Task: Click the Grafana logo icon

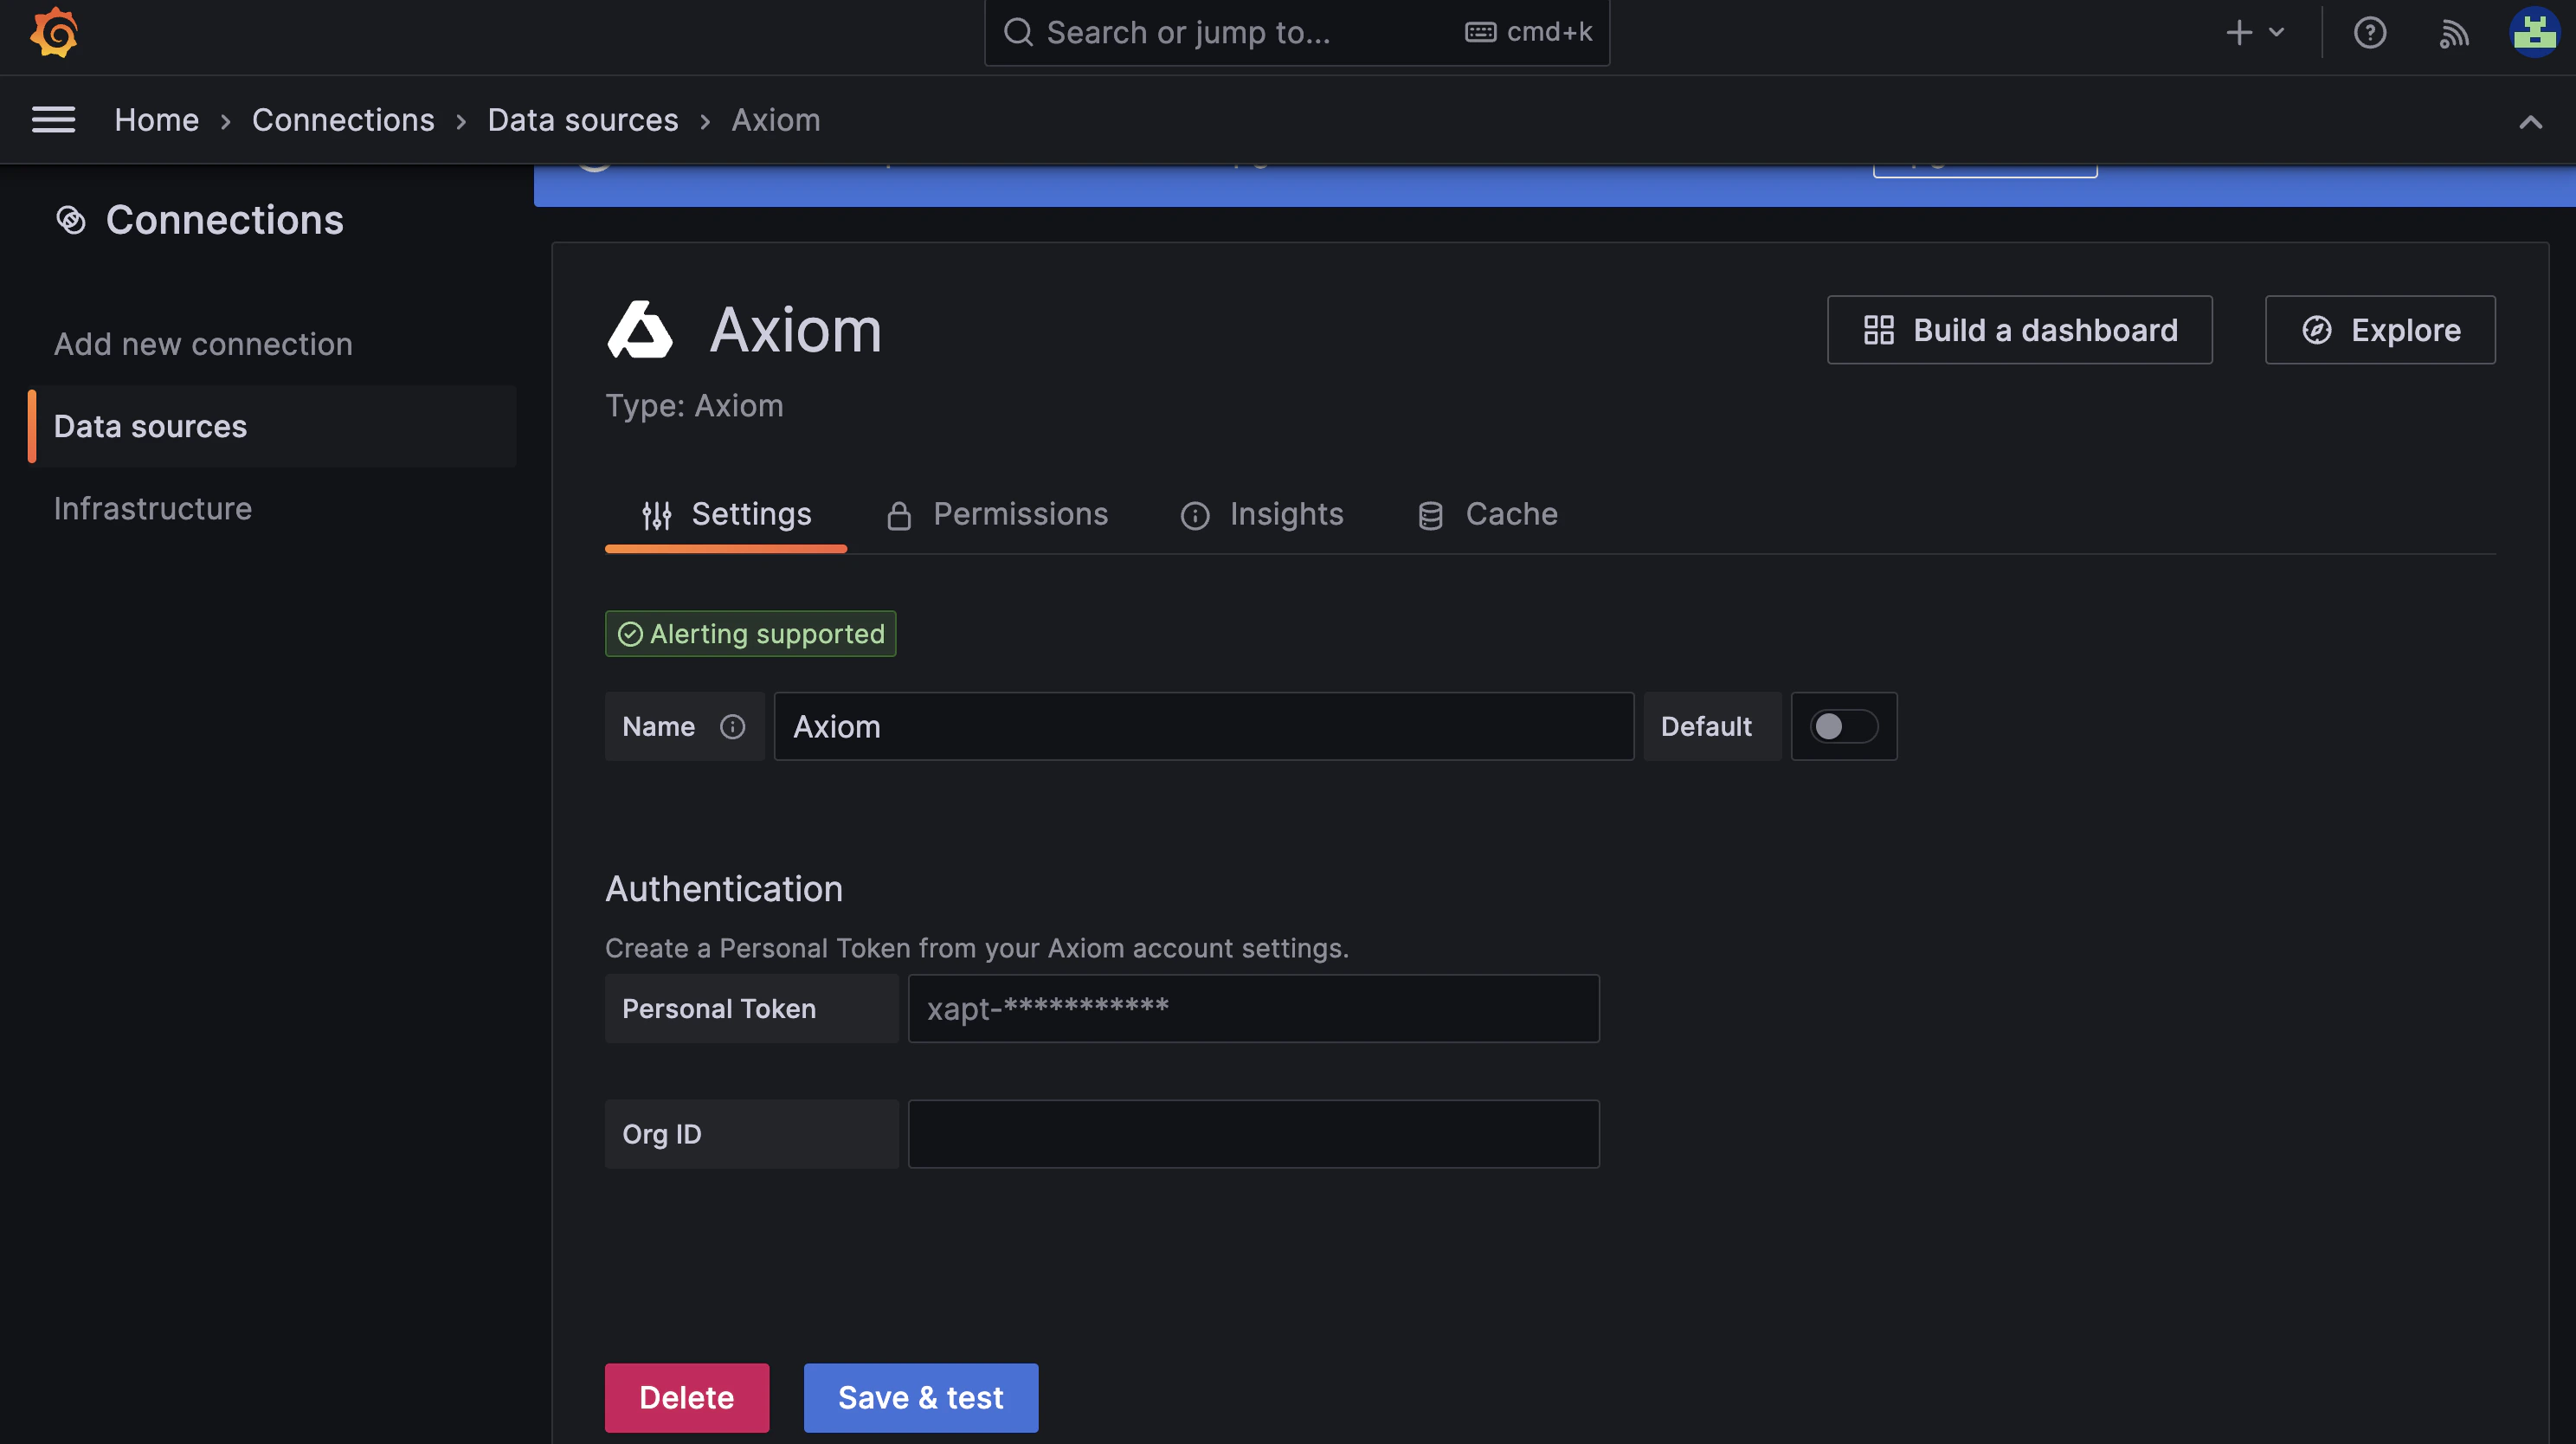Action: click(54, 33)
